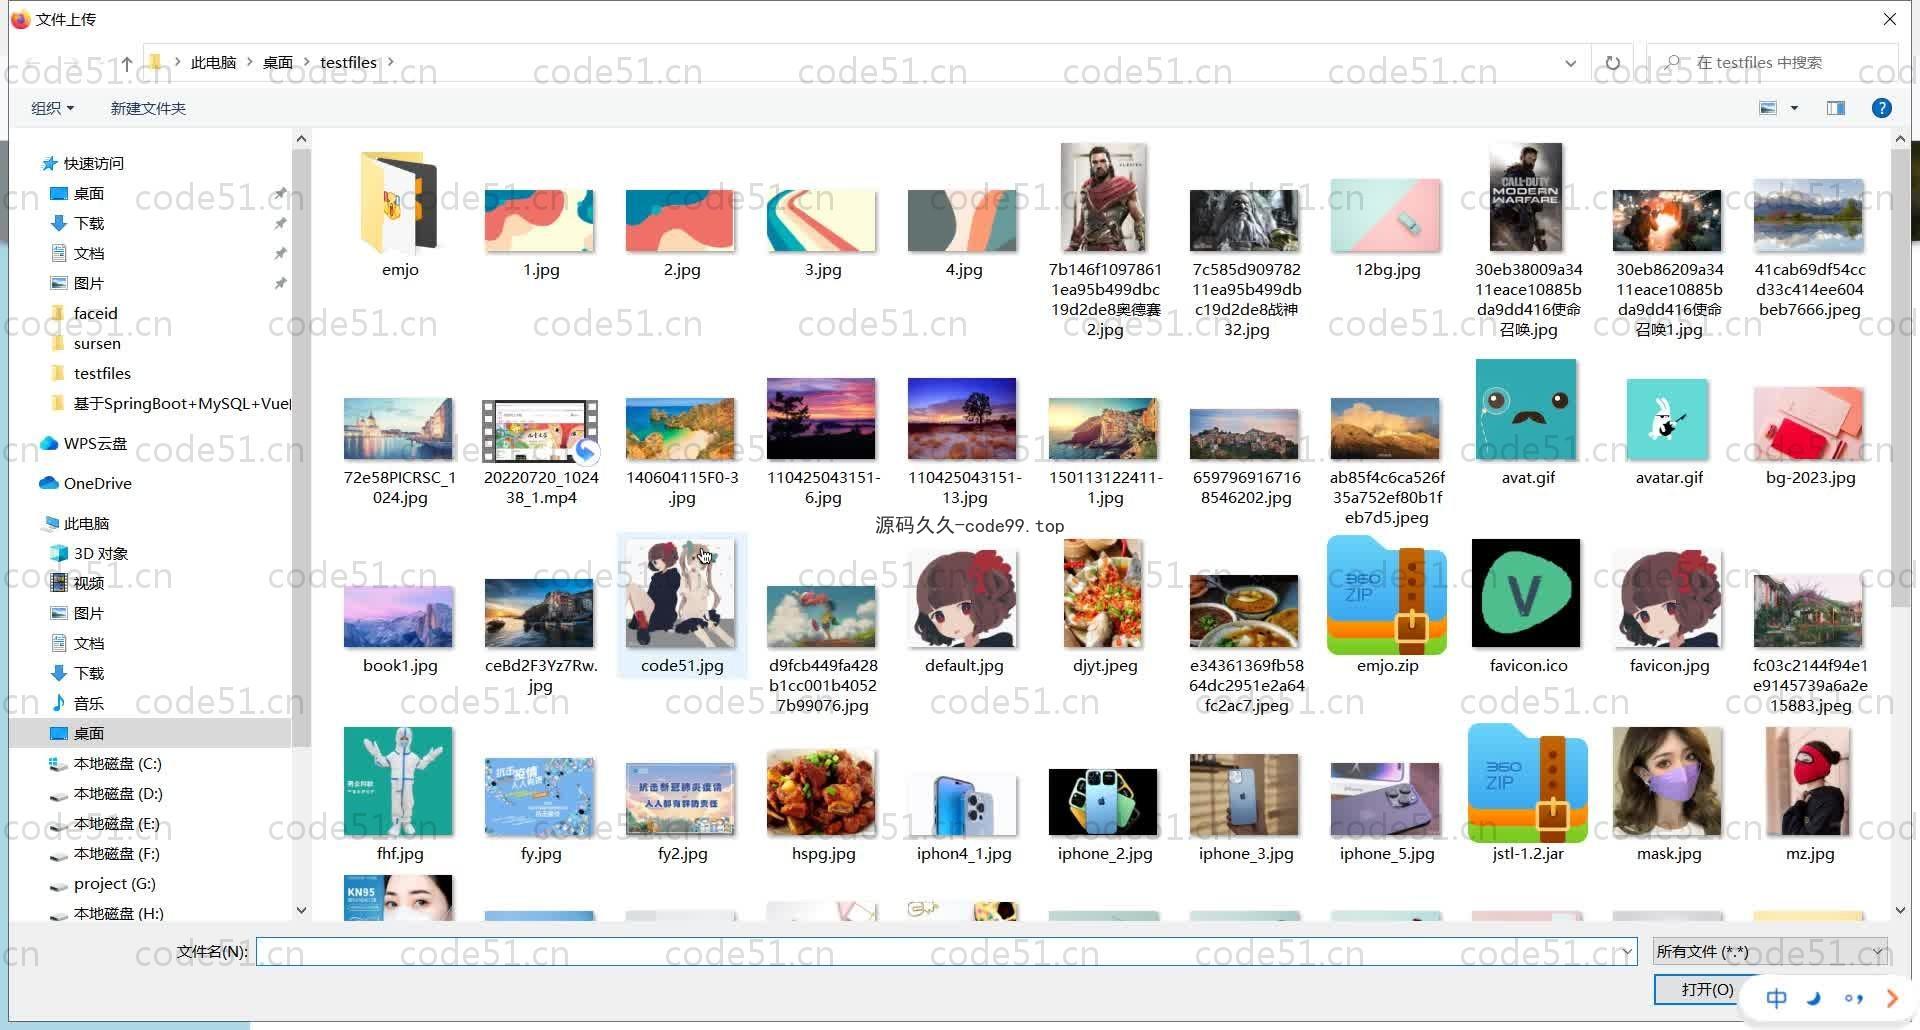Click the refresh button beside address bar
Viewport: 1920px width, 1030px height.
1612,63
